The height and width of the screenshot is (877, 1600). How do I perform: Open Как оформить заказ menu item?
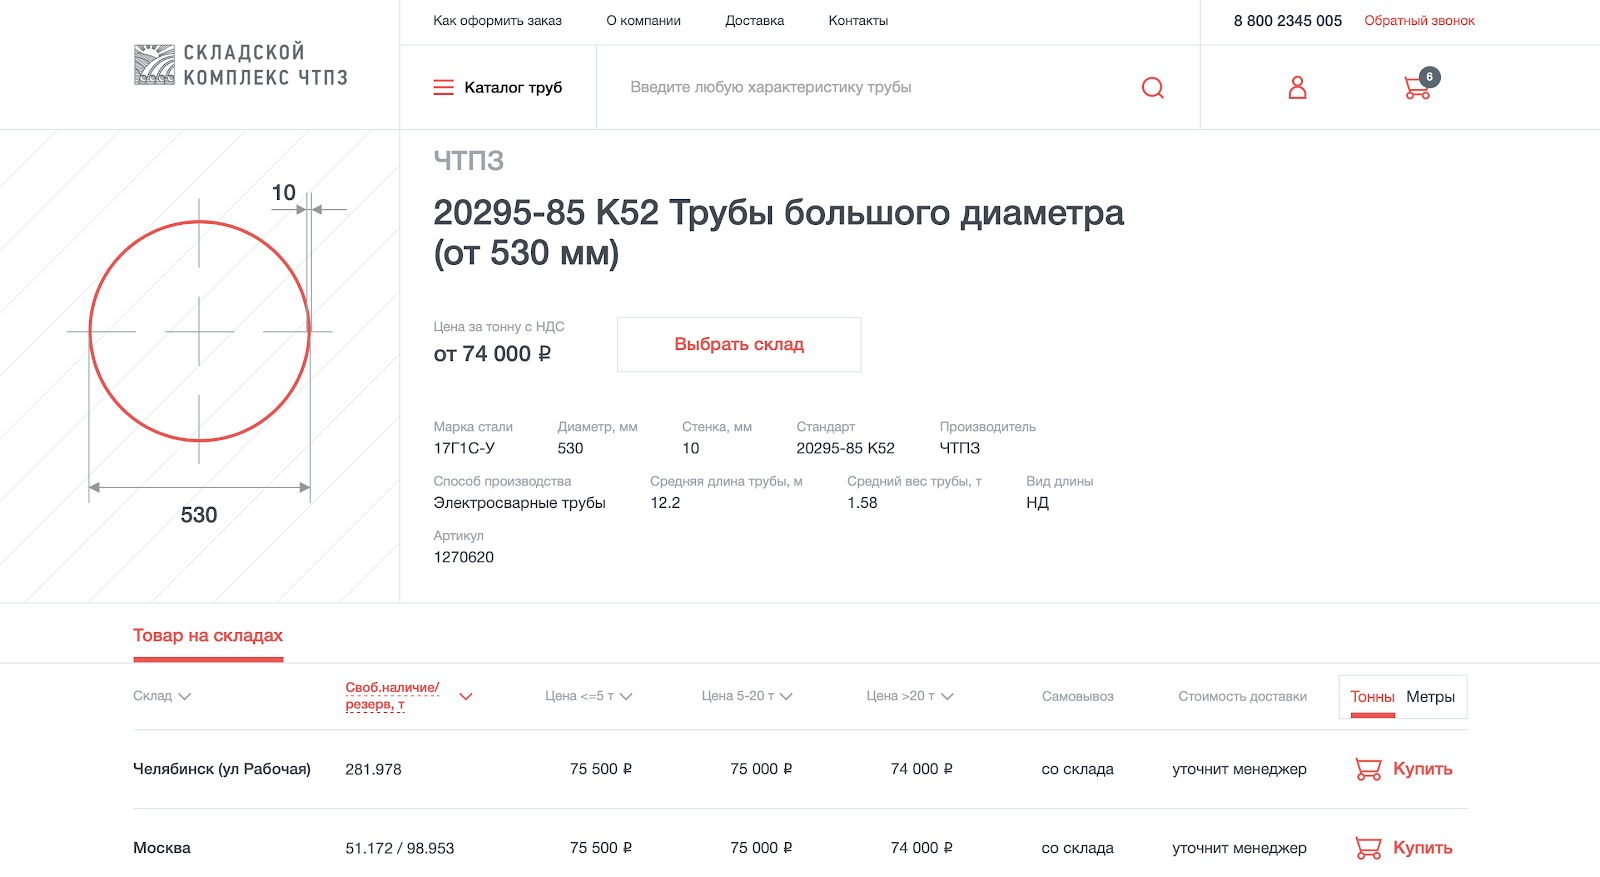tap(497, 21)
